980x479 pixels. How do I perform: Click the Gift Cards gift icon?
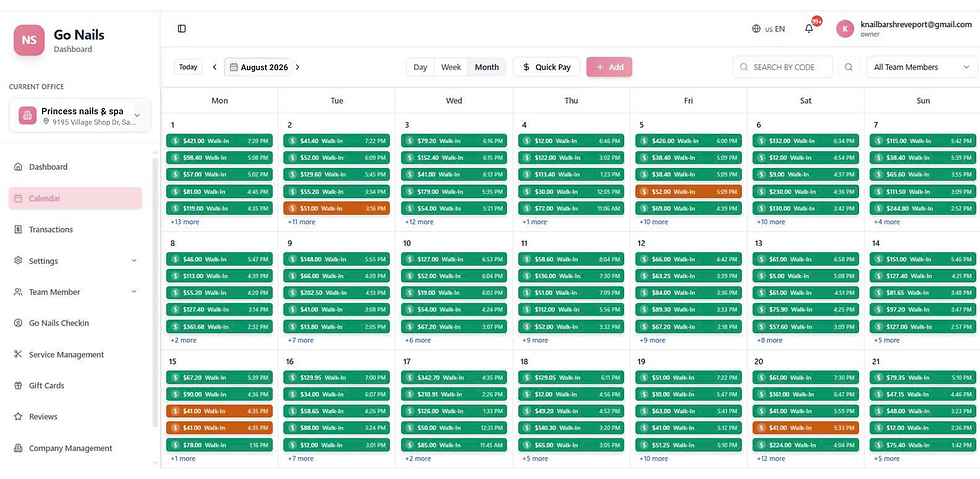click(18, 386)
